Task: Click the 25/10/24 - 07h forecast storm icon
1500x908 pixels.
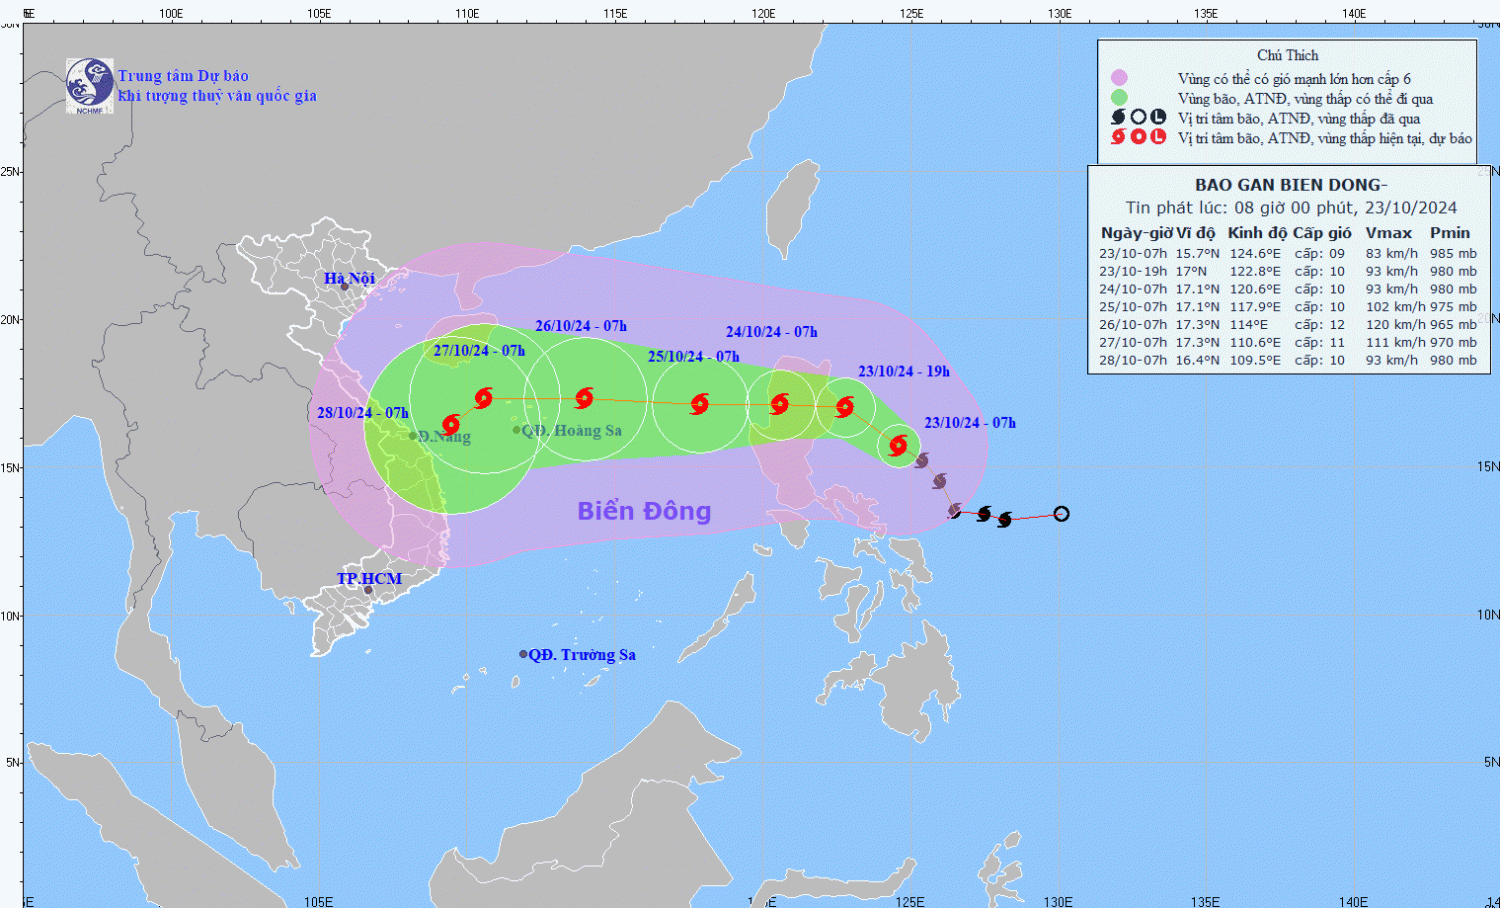Action: pyautogui.click(x=700, y=404)
